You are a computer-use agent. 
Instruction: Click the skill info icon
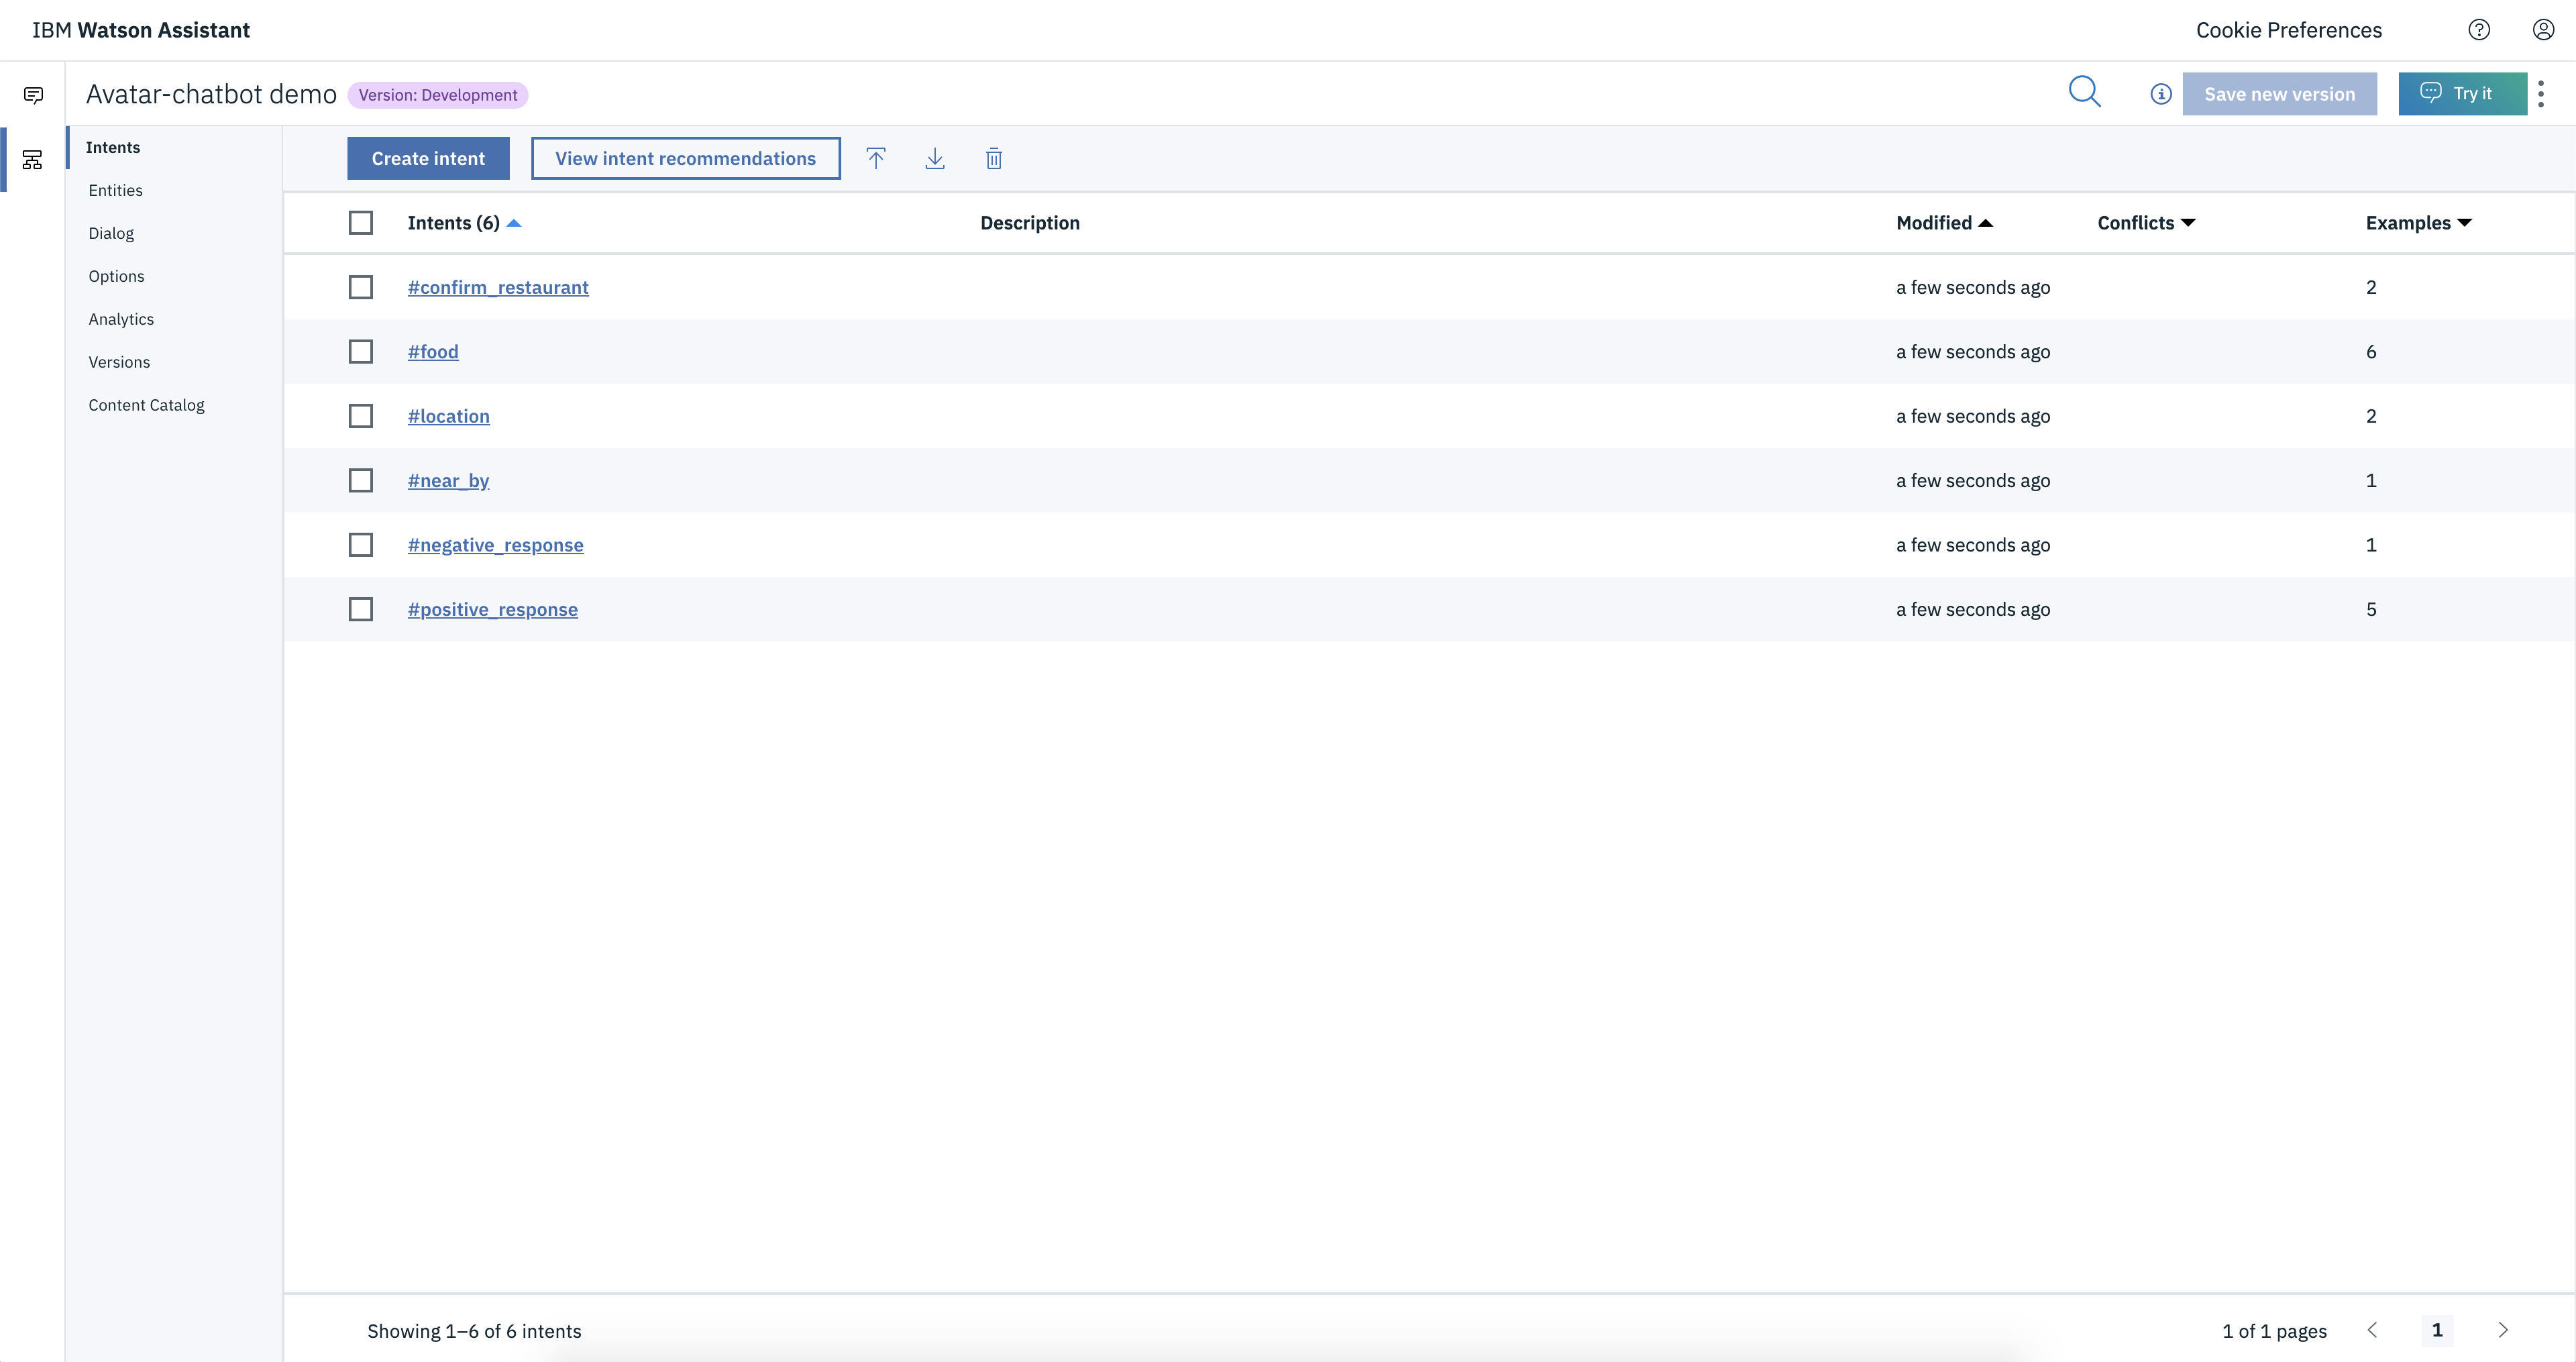tap(2160, 94)
